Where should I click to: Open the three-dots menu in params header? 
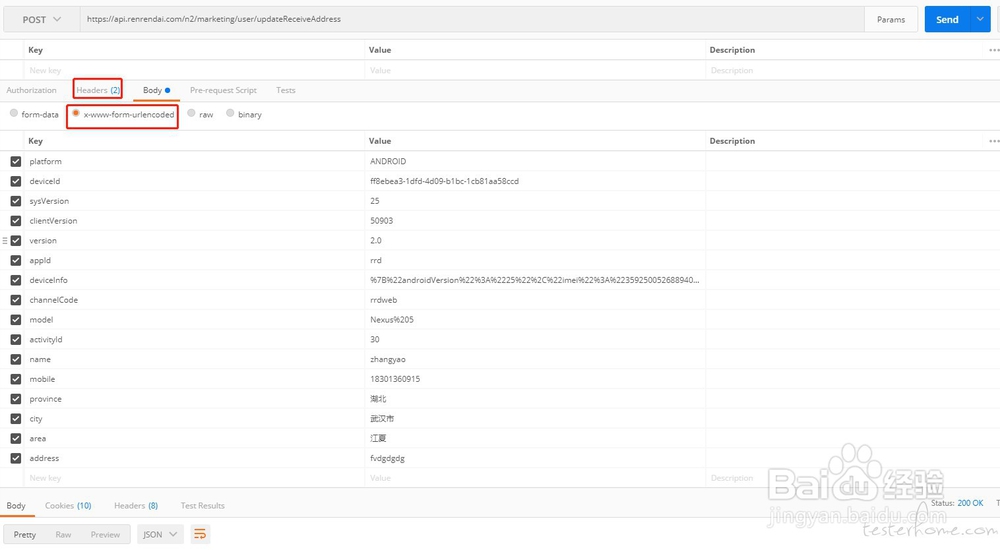click(x=994, y=50)
